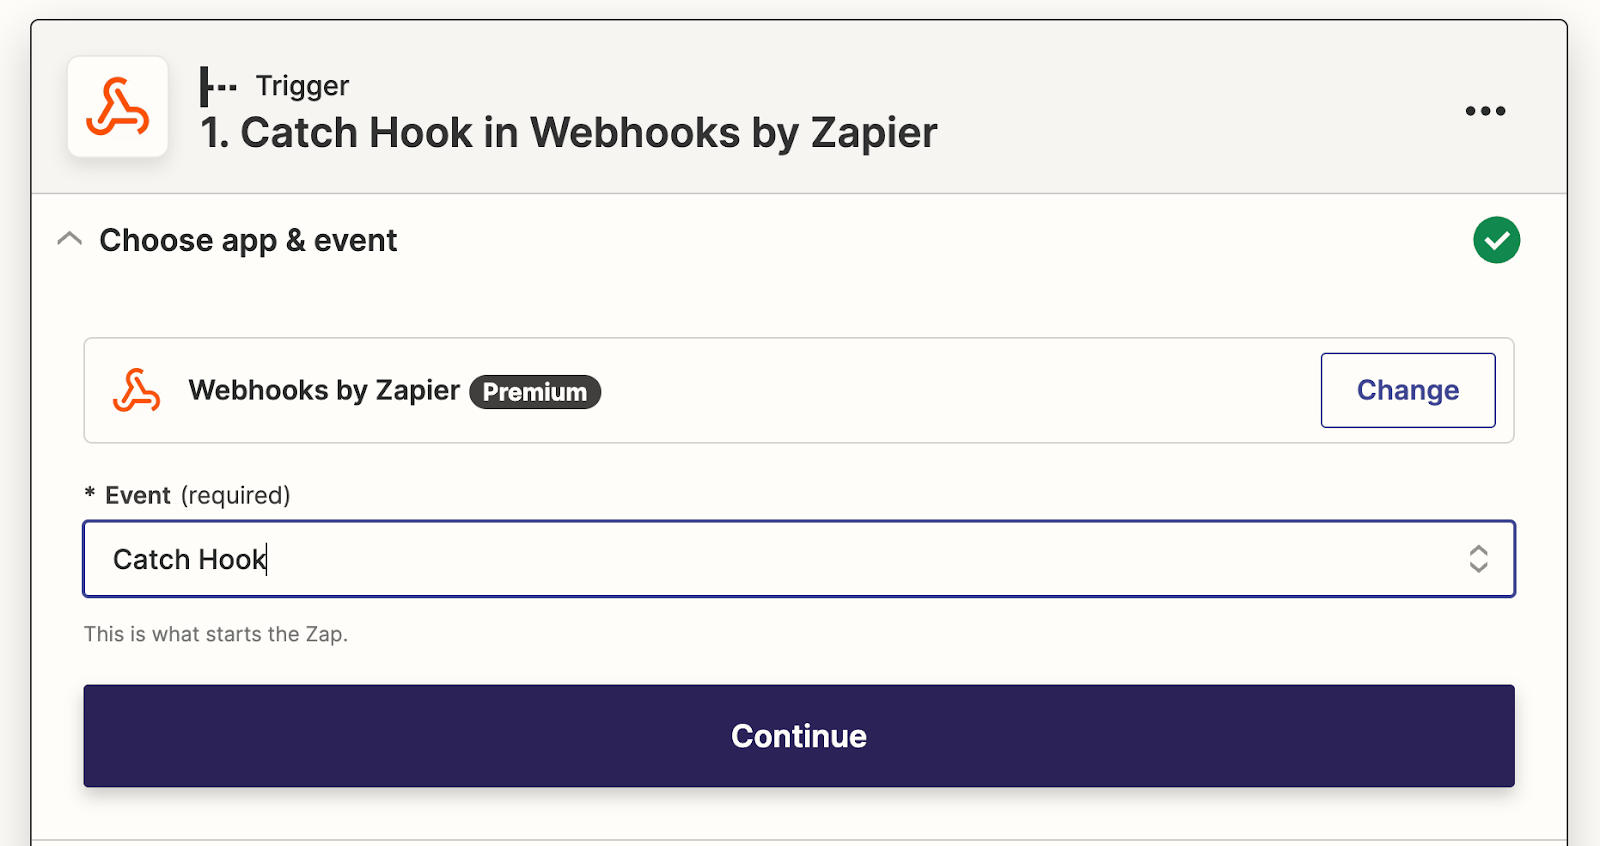Click the trigger step icon beside the Trigger label
The image size is (1600, 846).
217,87
